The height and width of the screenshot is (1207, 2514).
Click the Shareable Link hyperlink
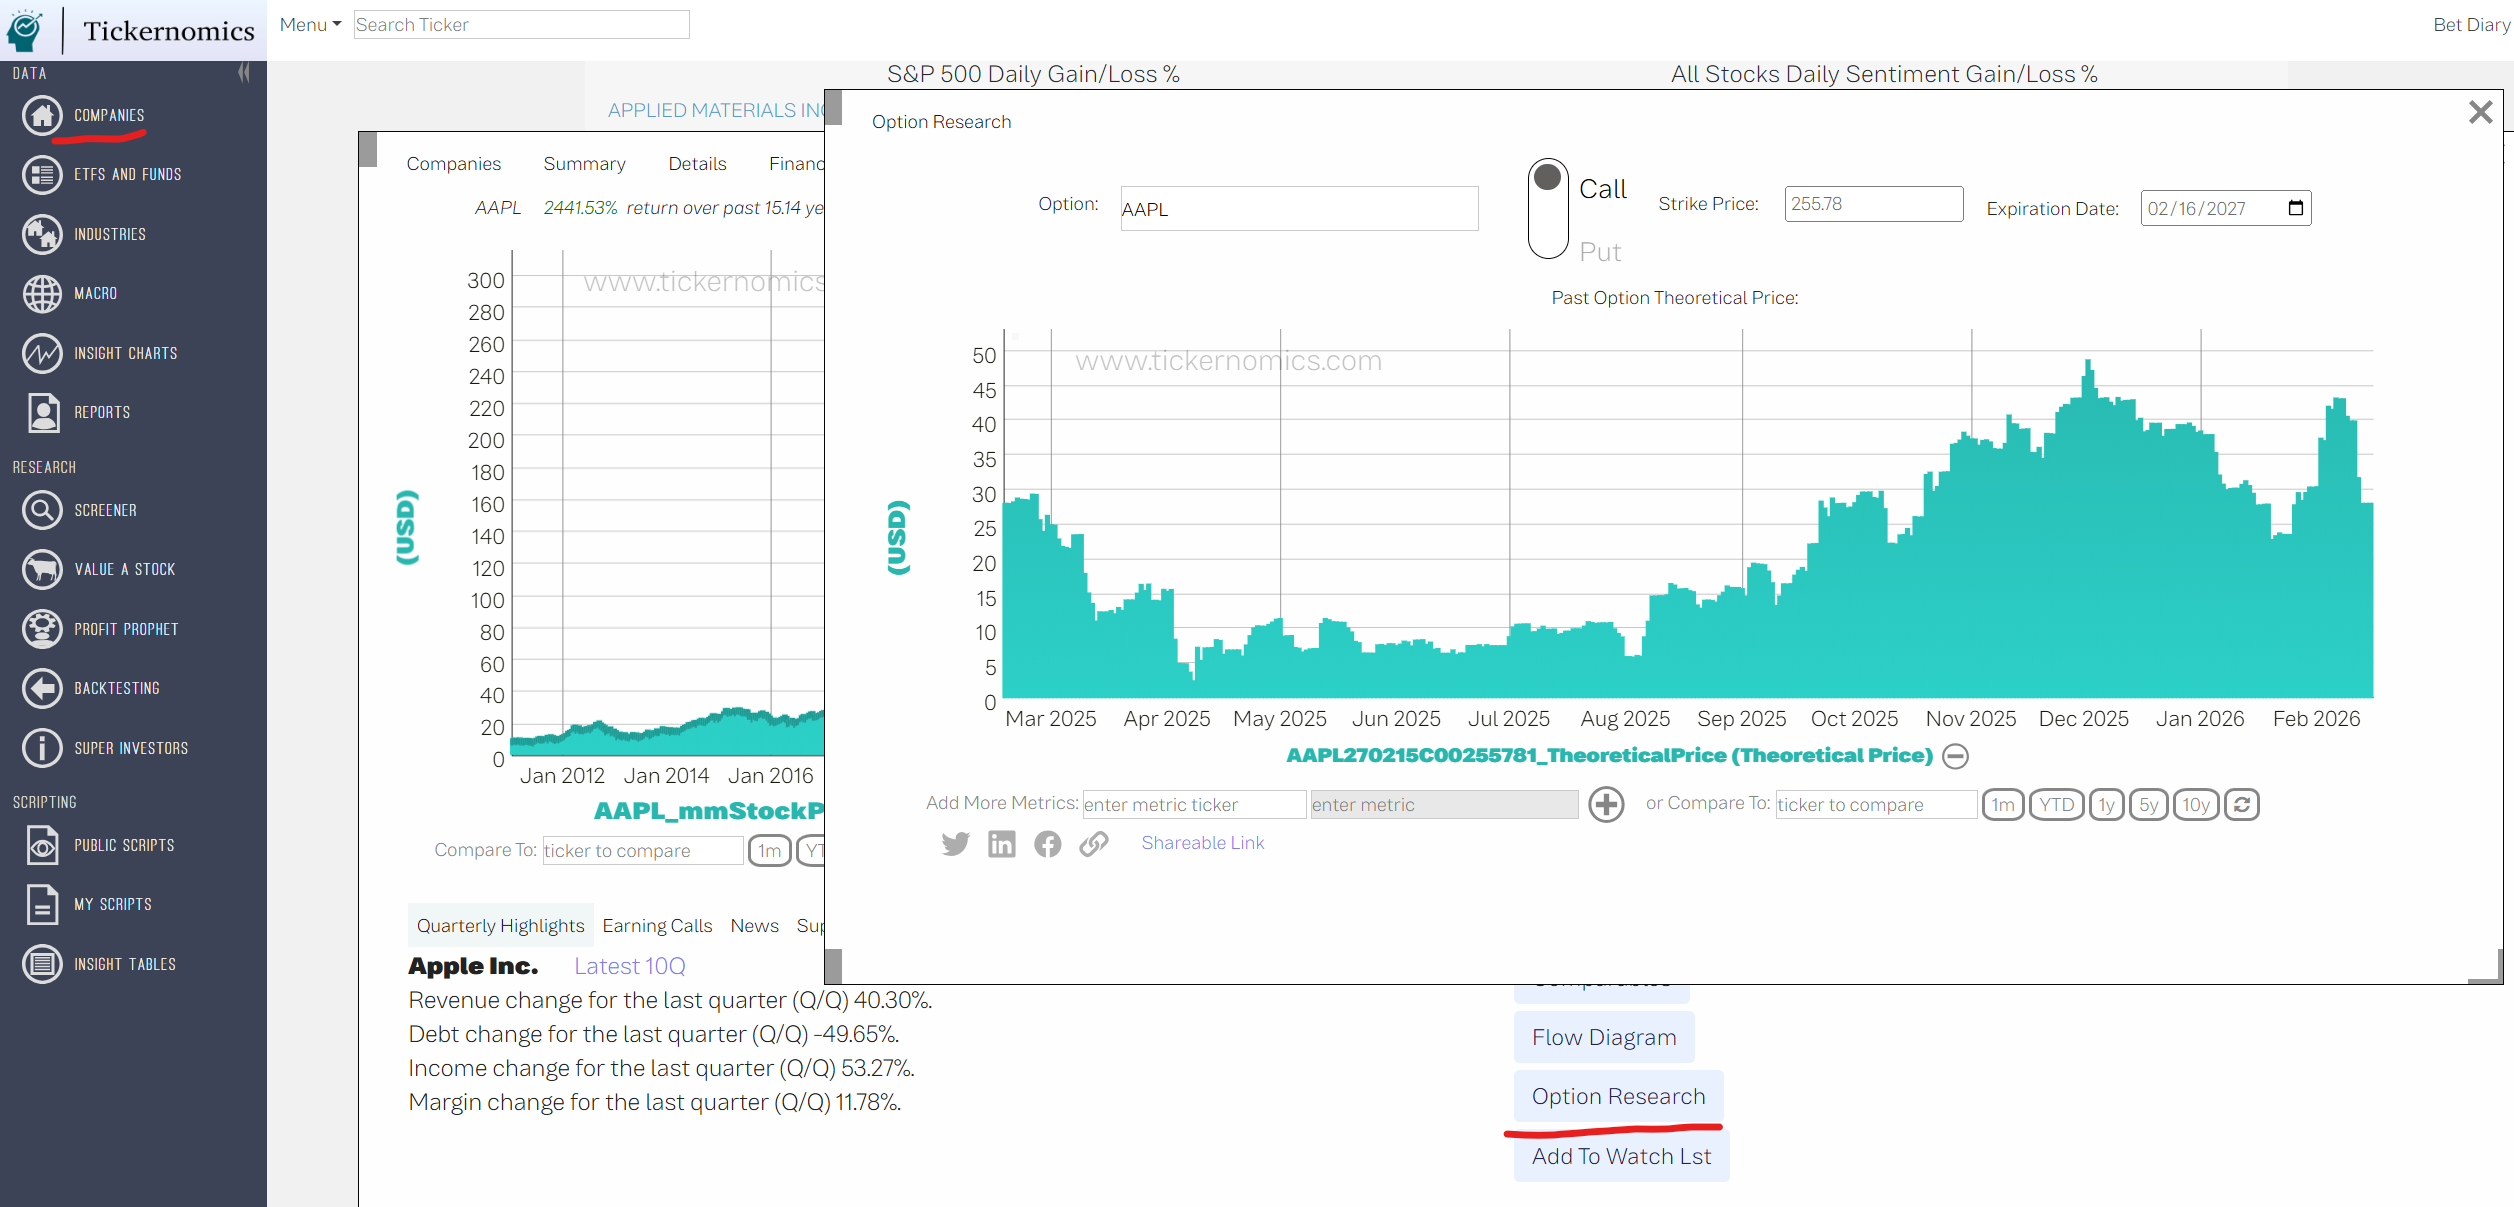[x=1202, y=843]
